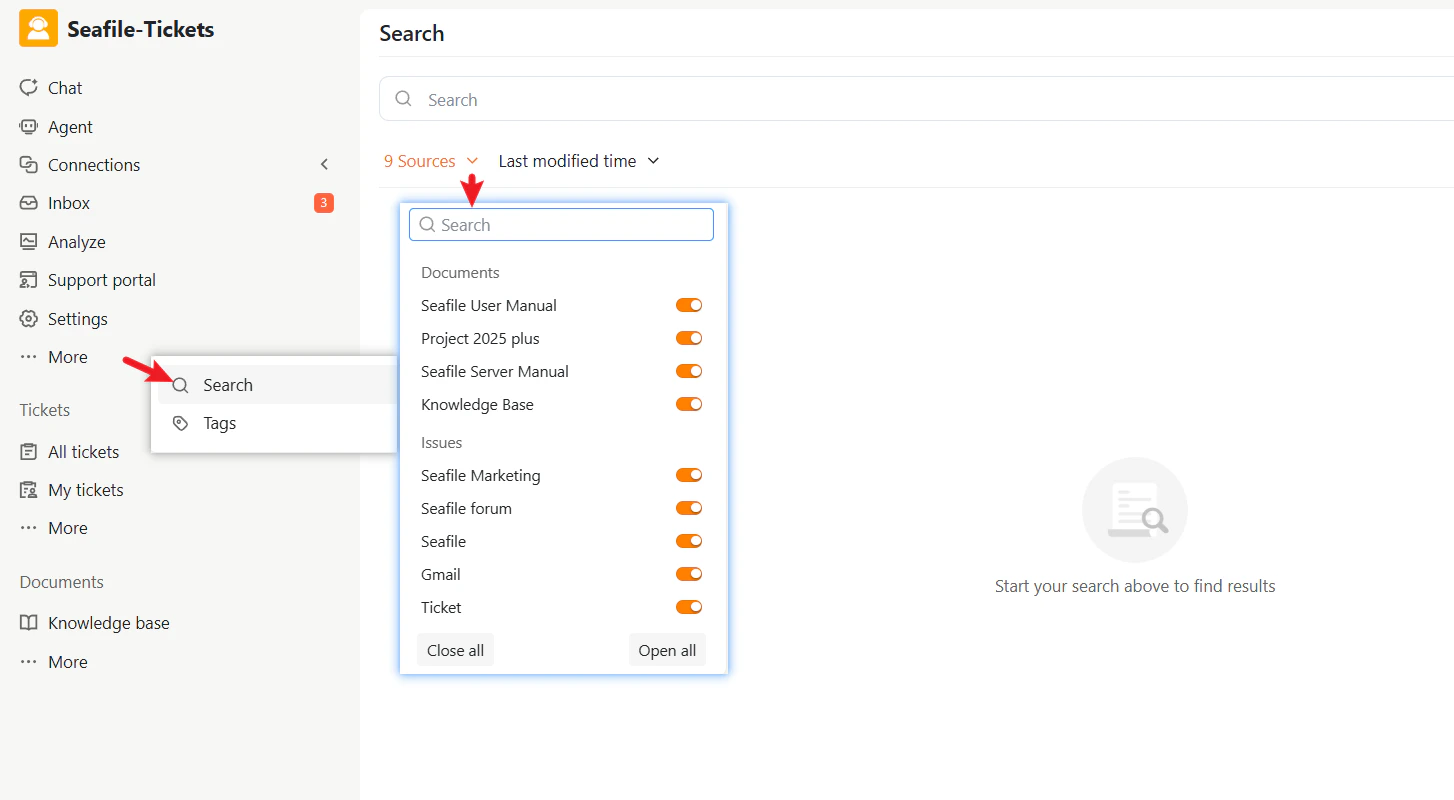The height and width of the screenshot is (800, 1454).
Task: Click the My tickets icon
Action: point(29,490)
